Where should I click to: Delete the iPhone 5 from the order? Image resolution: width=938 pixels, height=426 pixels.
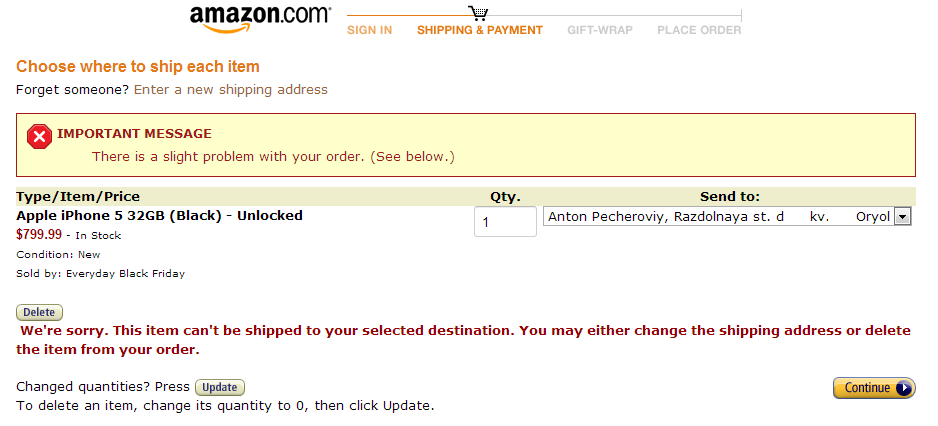coord(39,312)
